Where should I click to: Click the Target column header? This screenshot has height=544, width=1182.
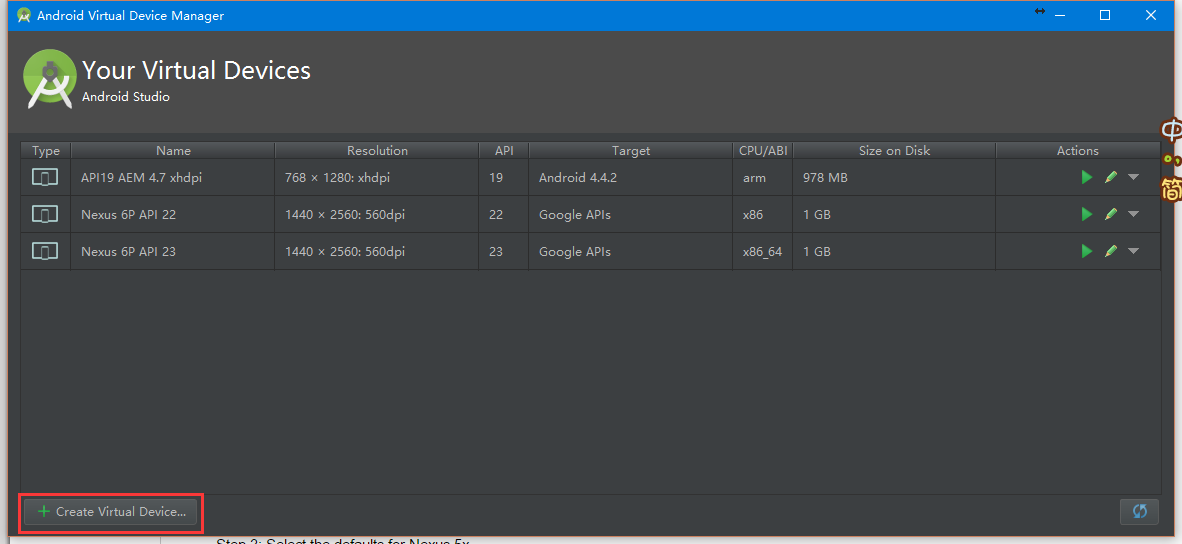631,151
